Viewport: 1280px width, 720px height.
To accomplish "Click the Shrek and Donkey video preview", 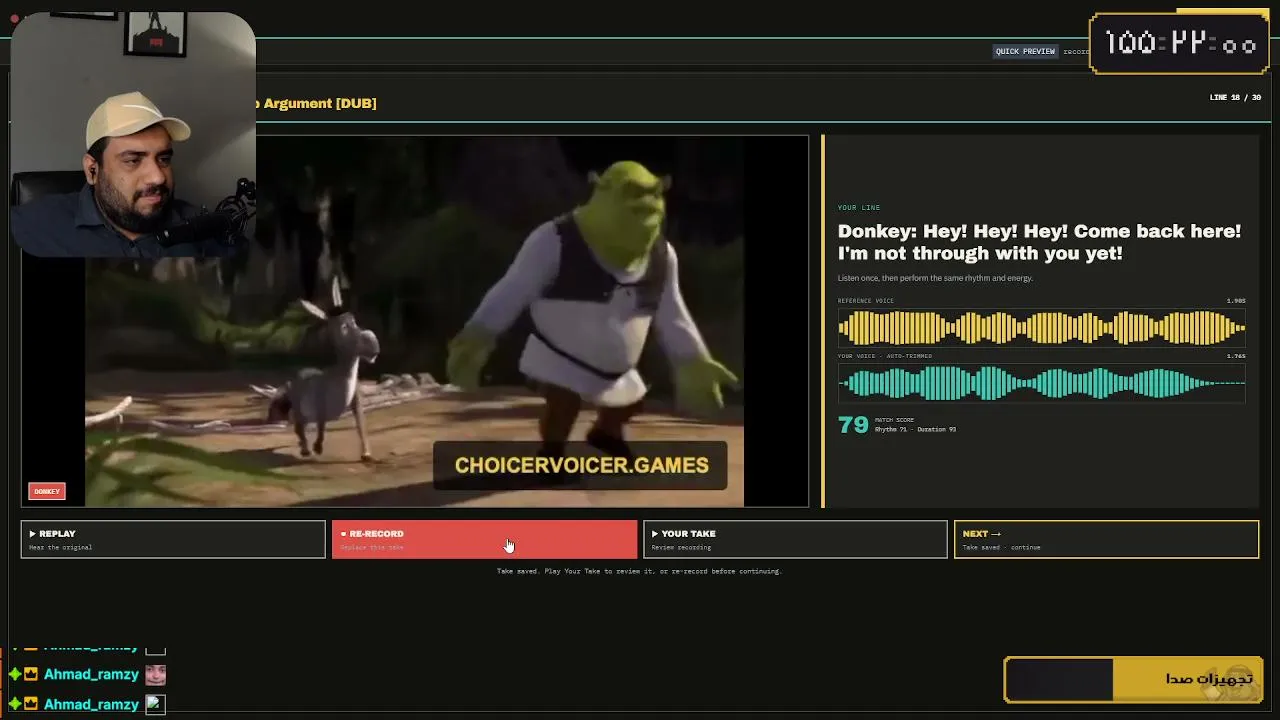I will click(x=414, y=321).
